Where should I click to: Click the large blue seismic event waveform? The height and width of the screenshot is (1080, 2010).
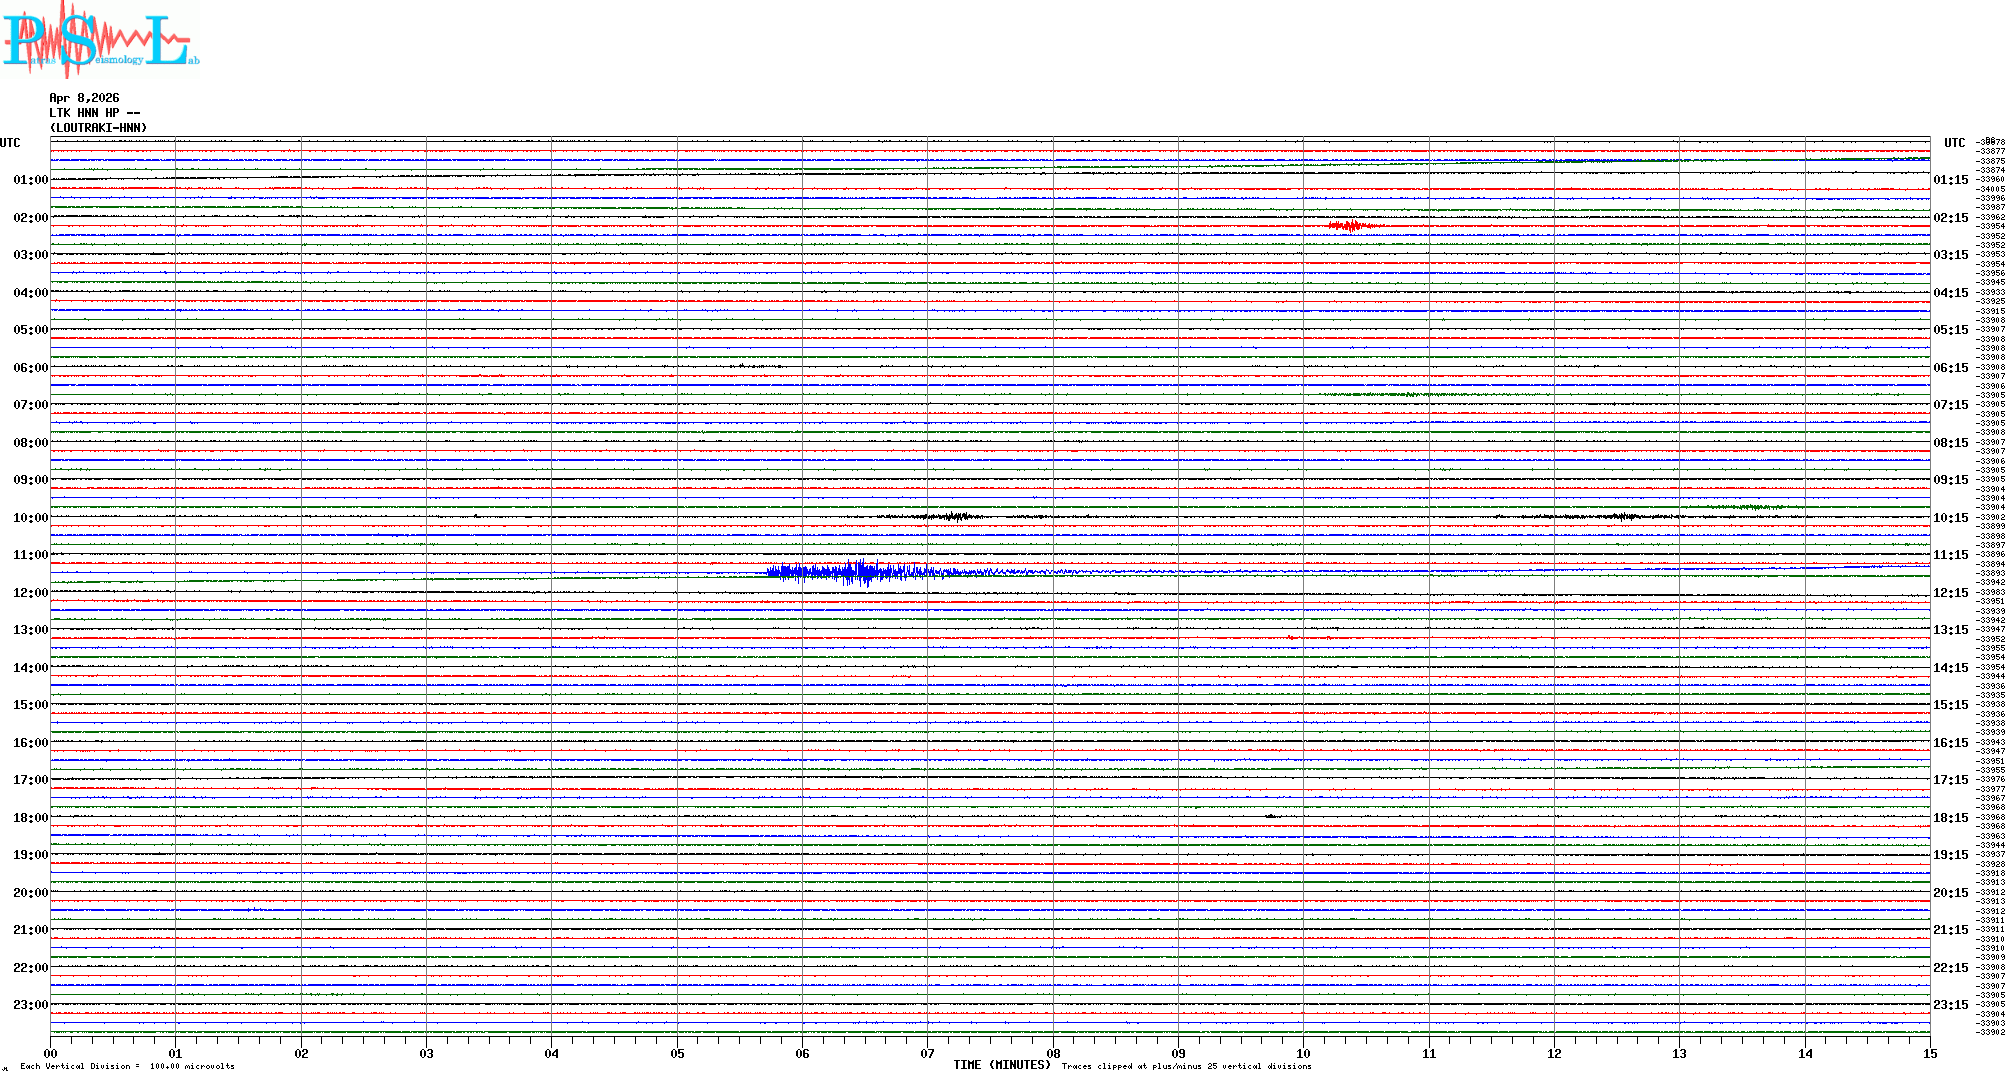860,572
